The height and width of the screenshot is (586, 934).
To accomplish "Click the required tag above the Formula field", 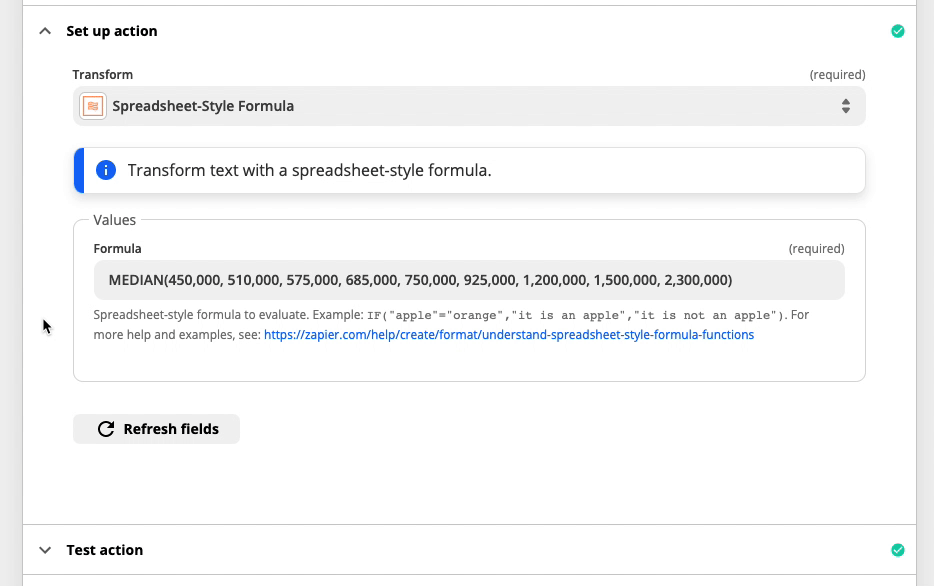I will (x=816, y=248).
